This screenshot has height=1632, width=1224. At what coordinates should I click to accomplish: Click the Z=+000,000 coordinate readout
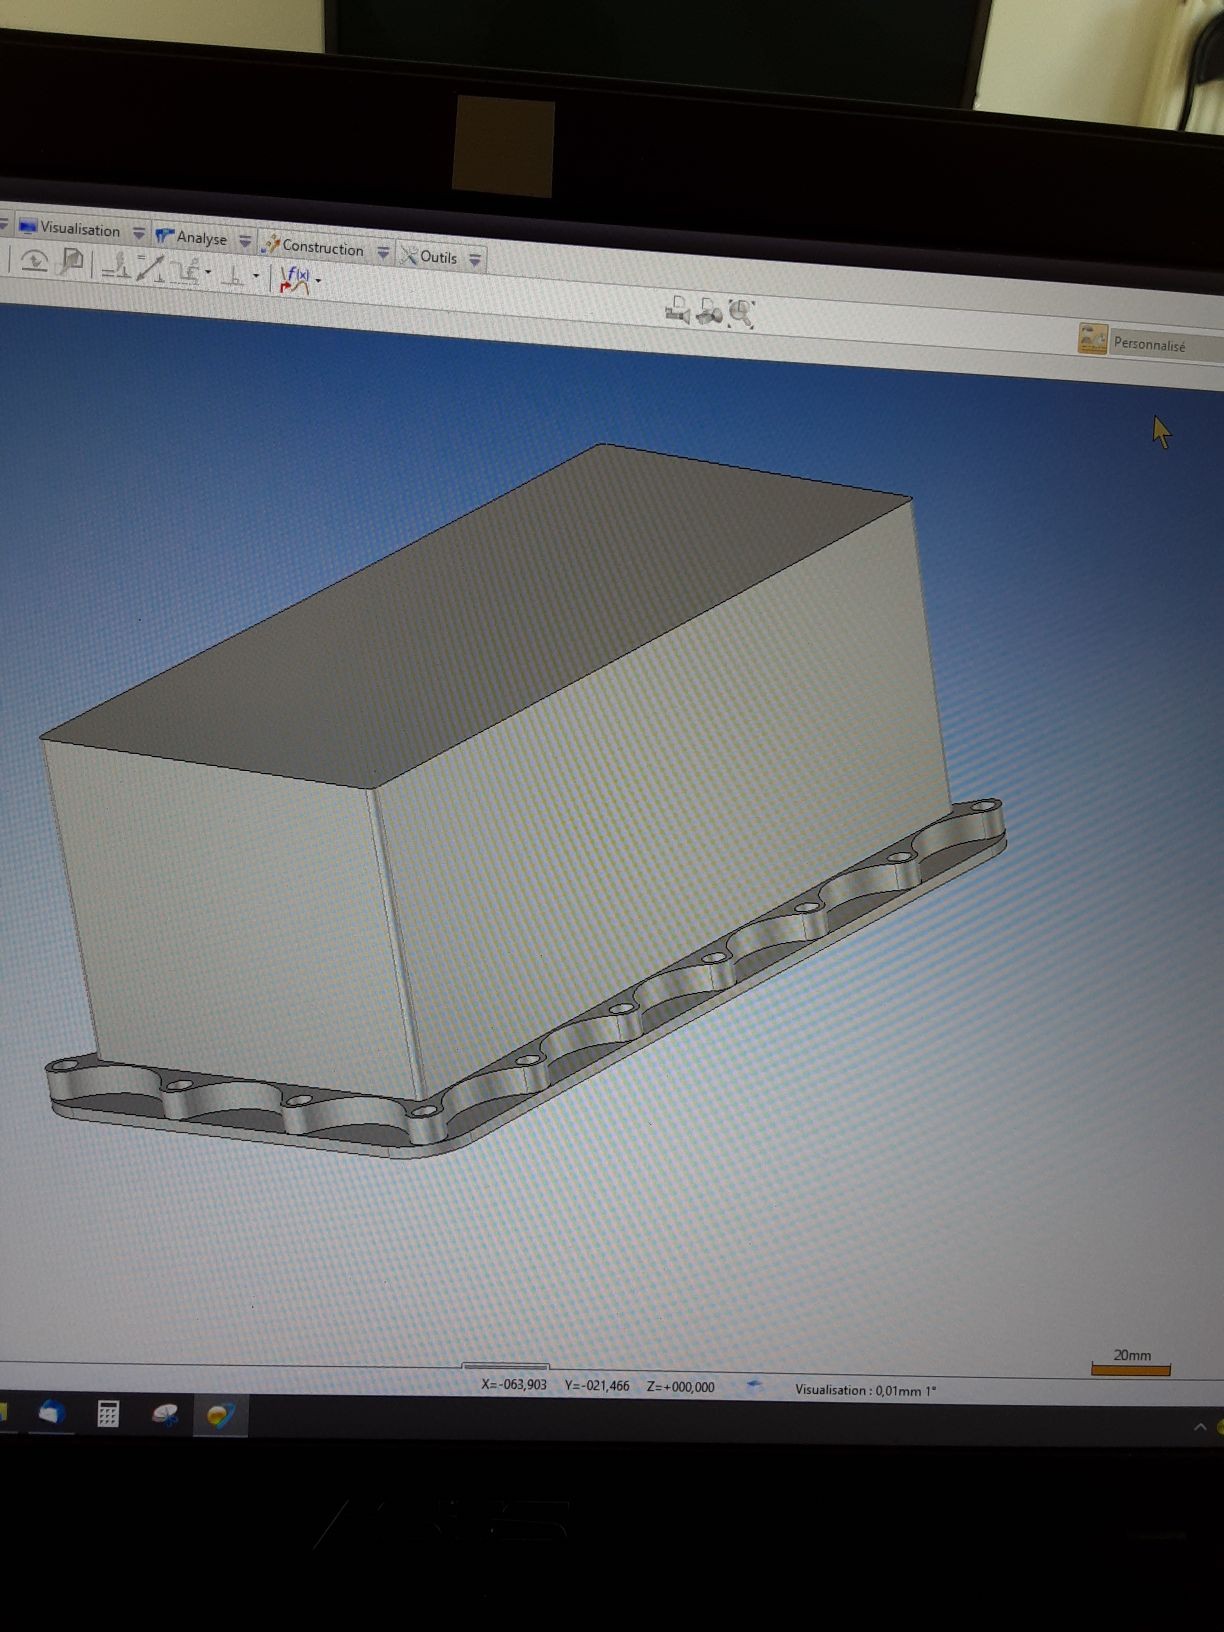click(680, 1387)
